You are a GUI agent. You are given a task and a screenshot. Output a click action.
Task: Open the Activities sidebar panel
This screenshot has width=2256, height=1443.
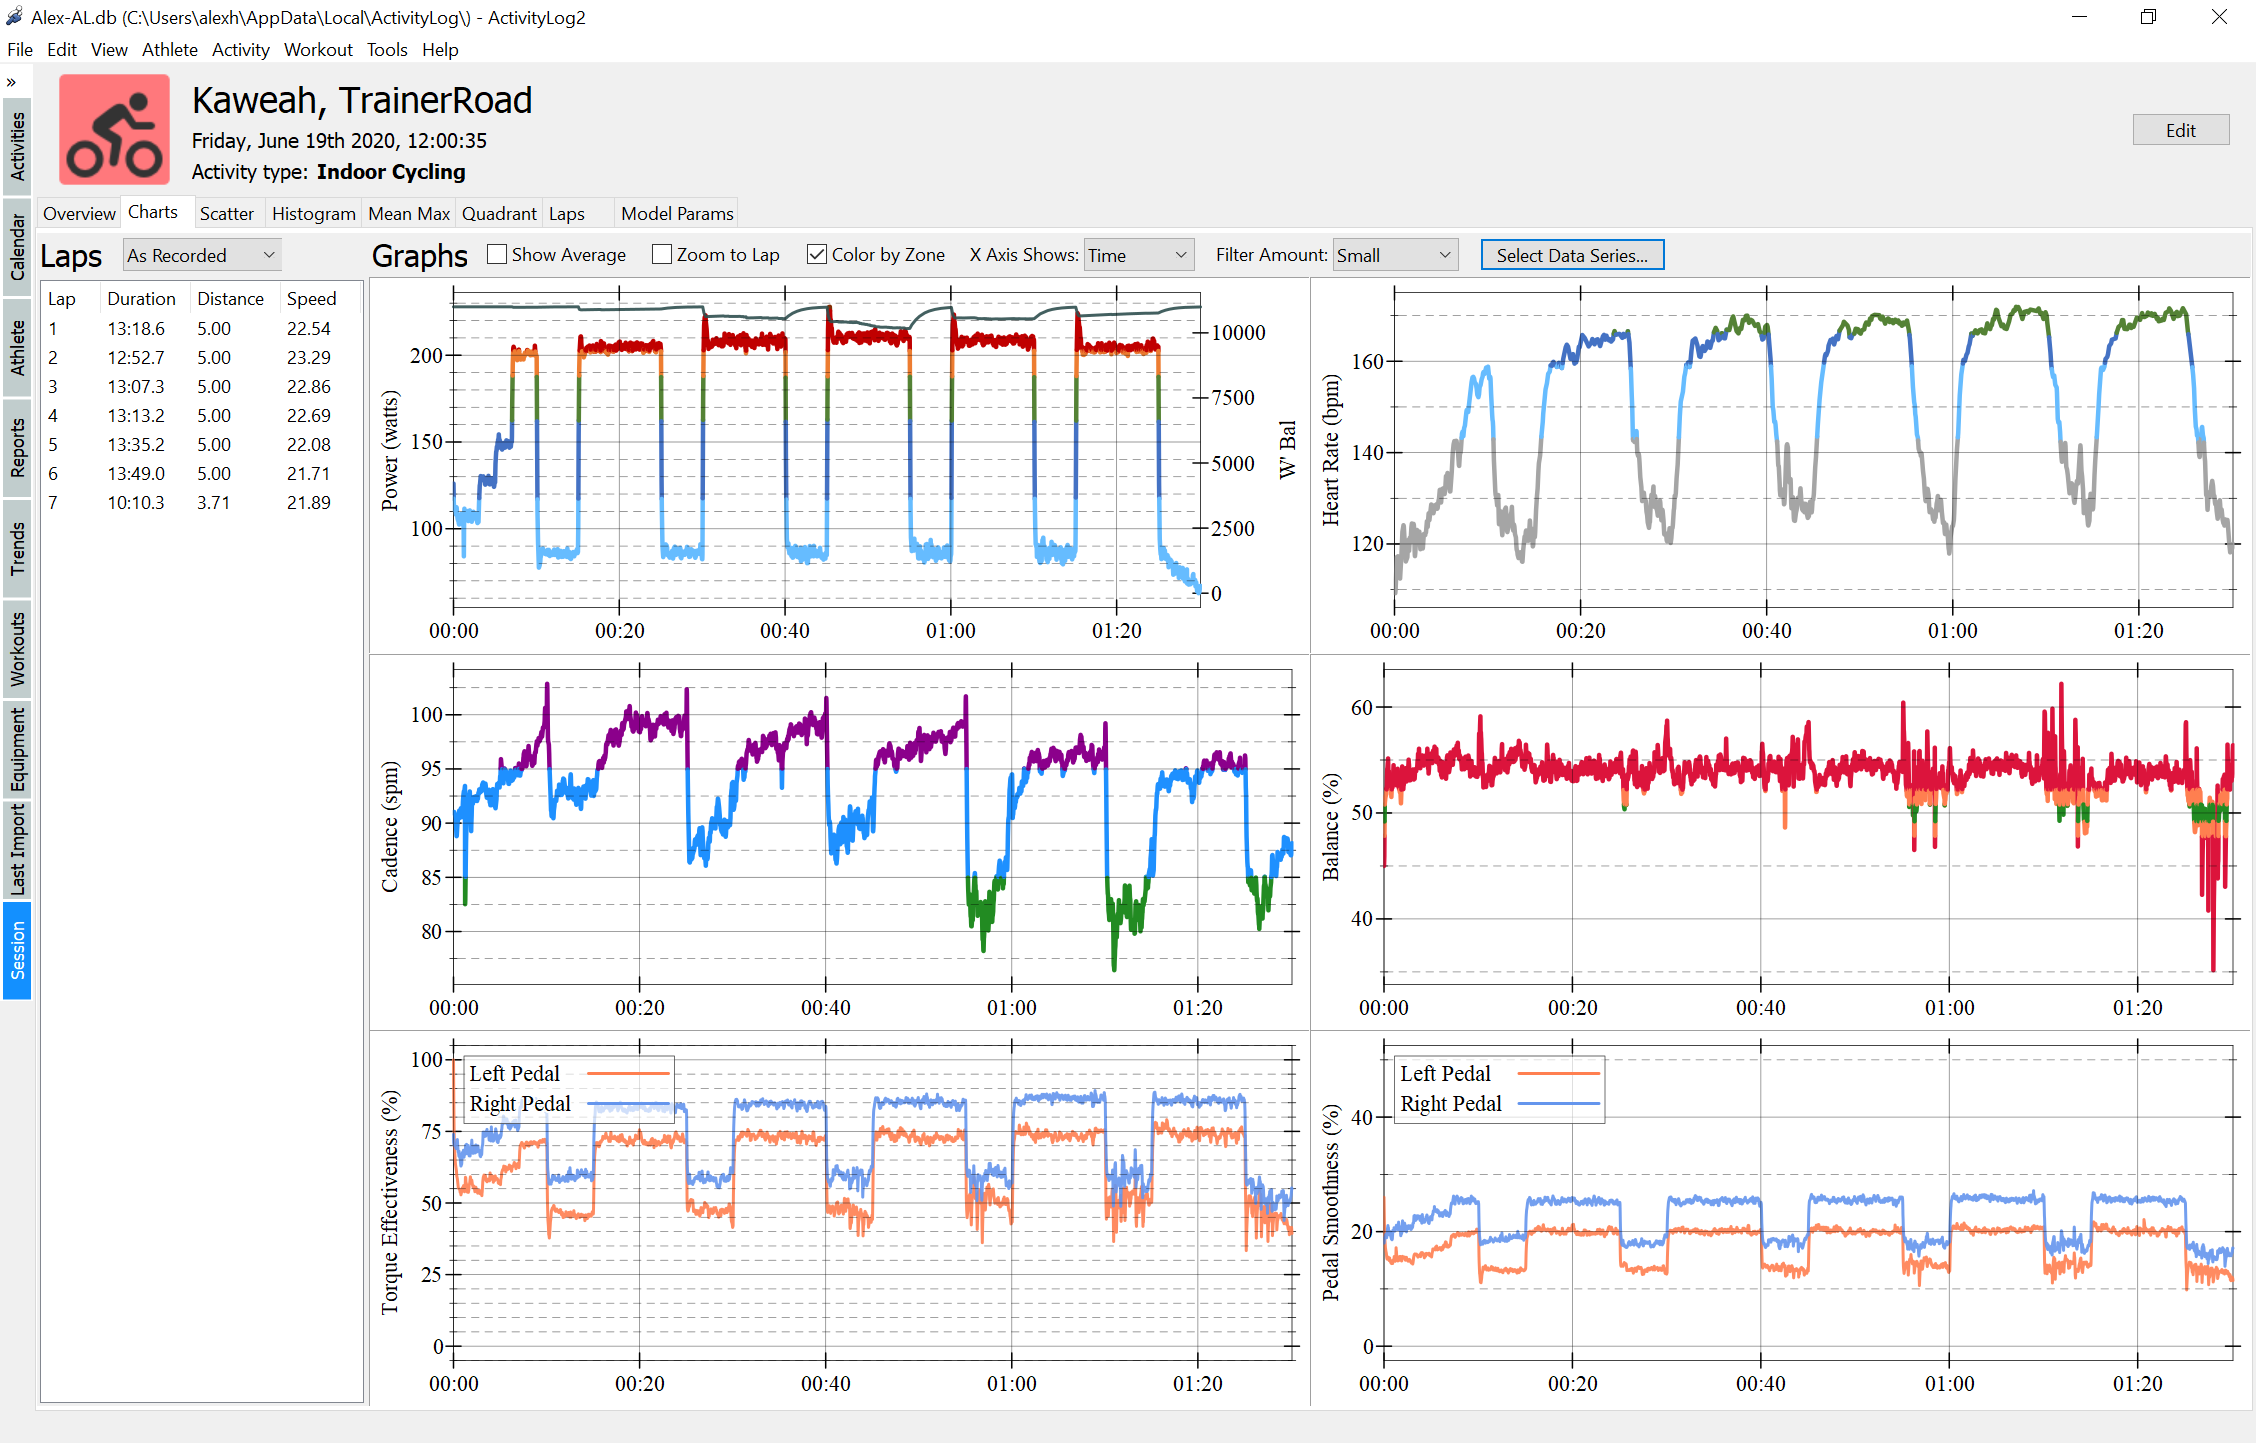pyautogui.click(x=17, y=146)
